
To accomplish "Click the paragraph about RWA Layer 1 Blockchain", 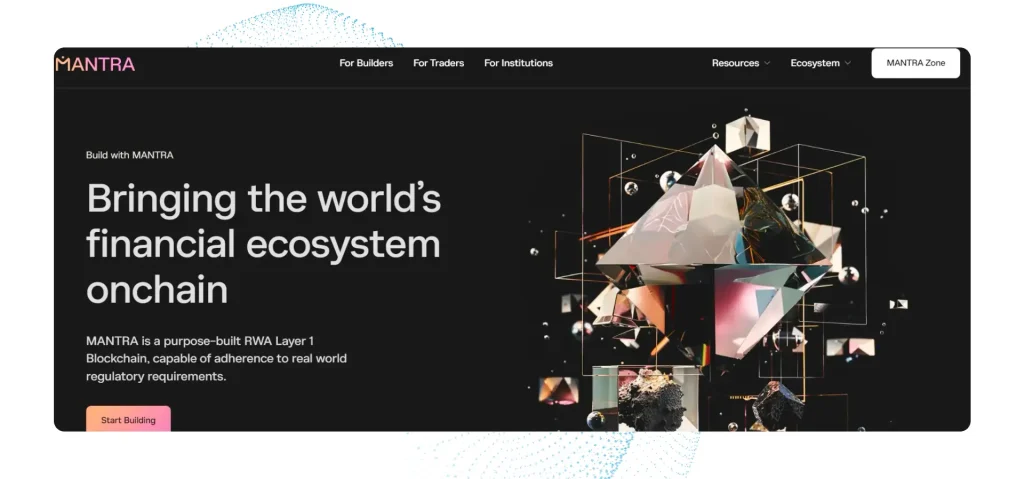I will (x=216, y=359).
